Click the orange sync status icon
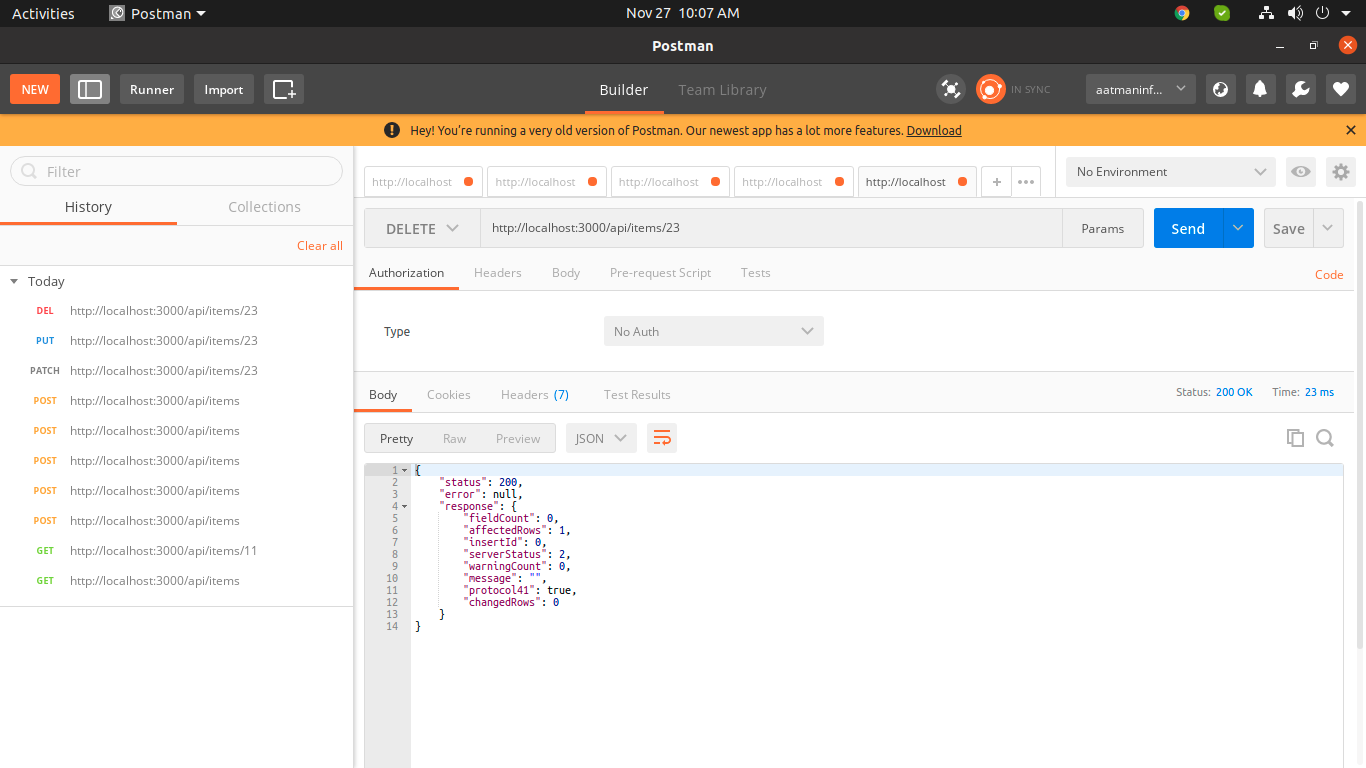Viewport: 1366px width, 768px height. [x=990, y=89]
